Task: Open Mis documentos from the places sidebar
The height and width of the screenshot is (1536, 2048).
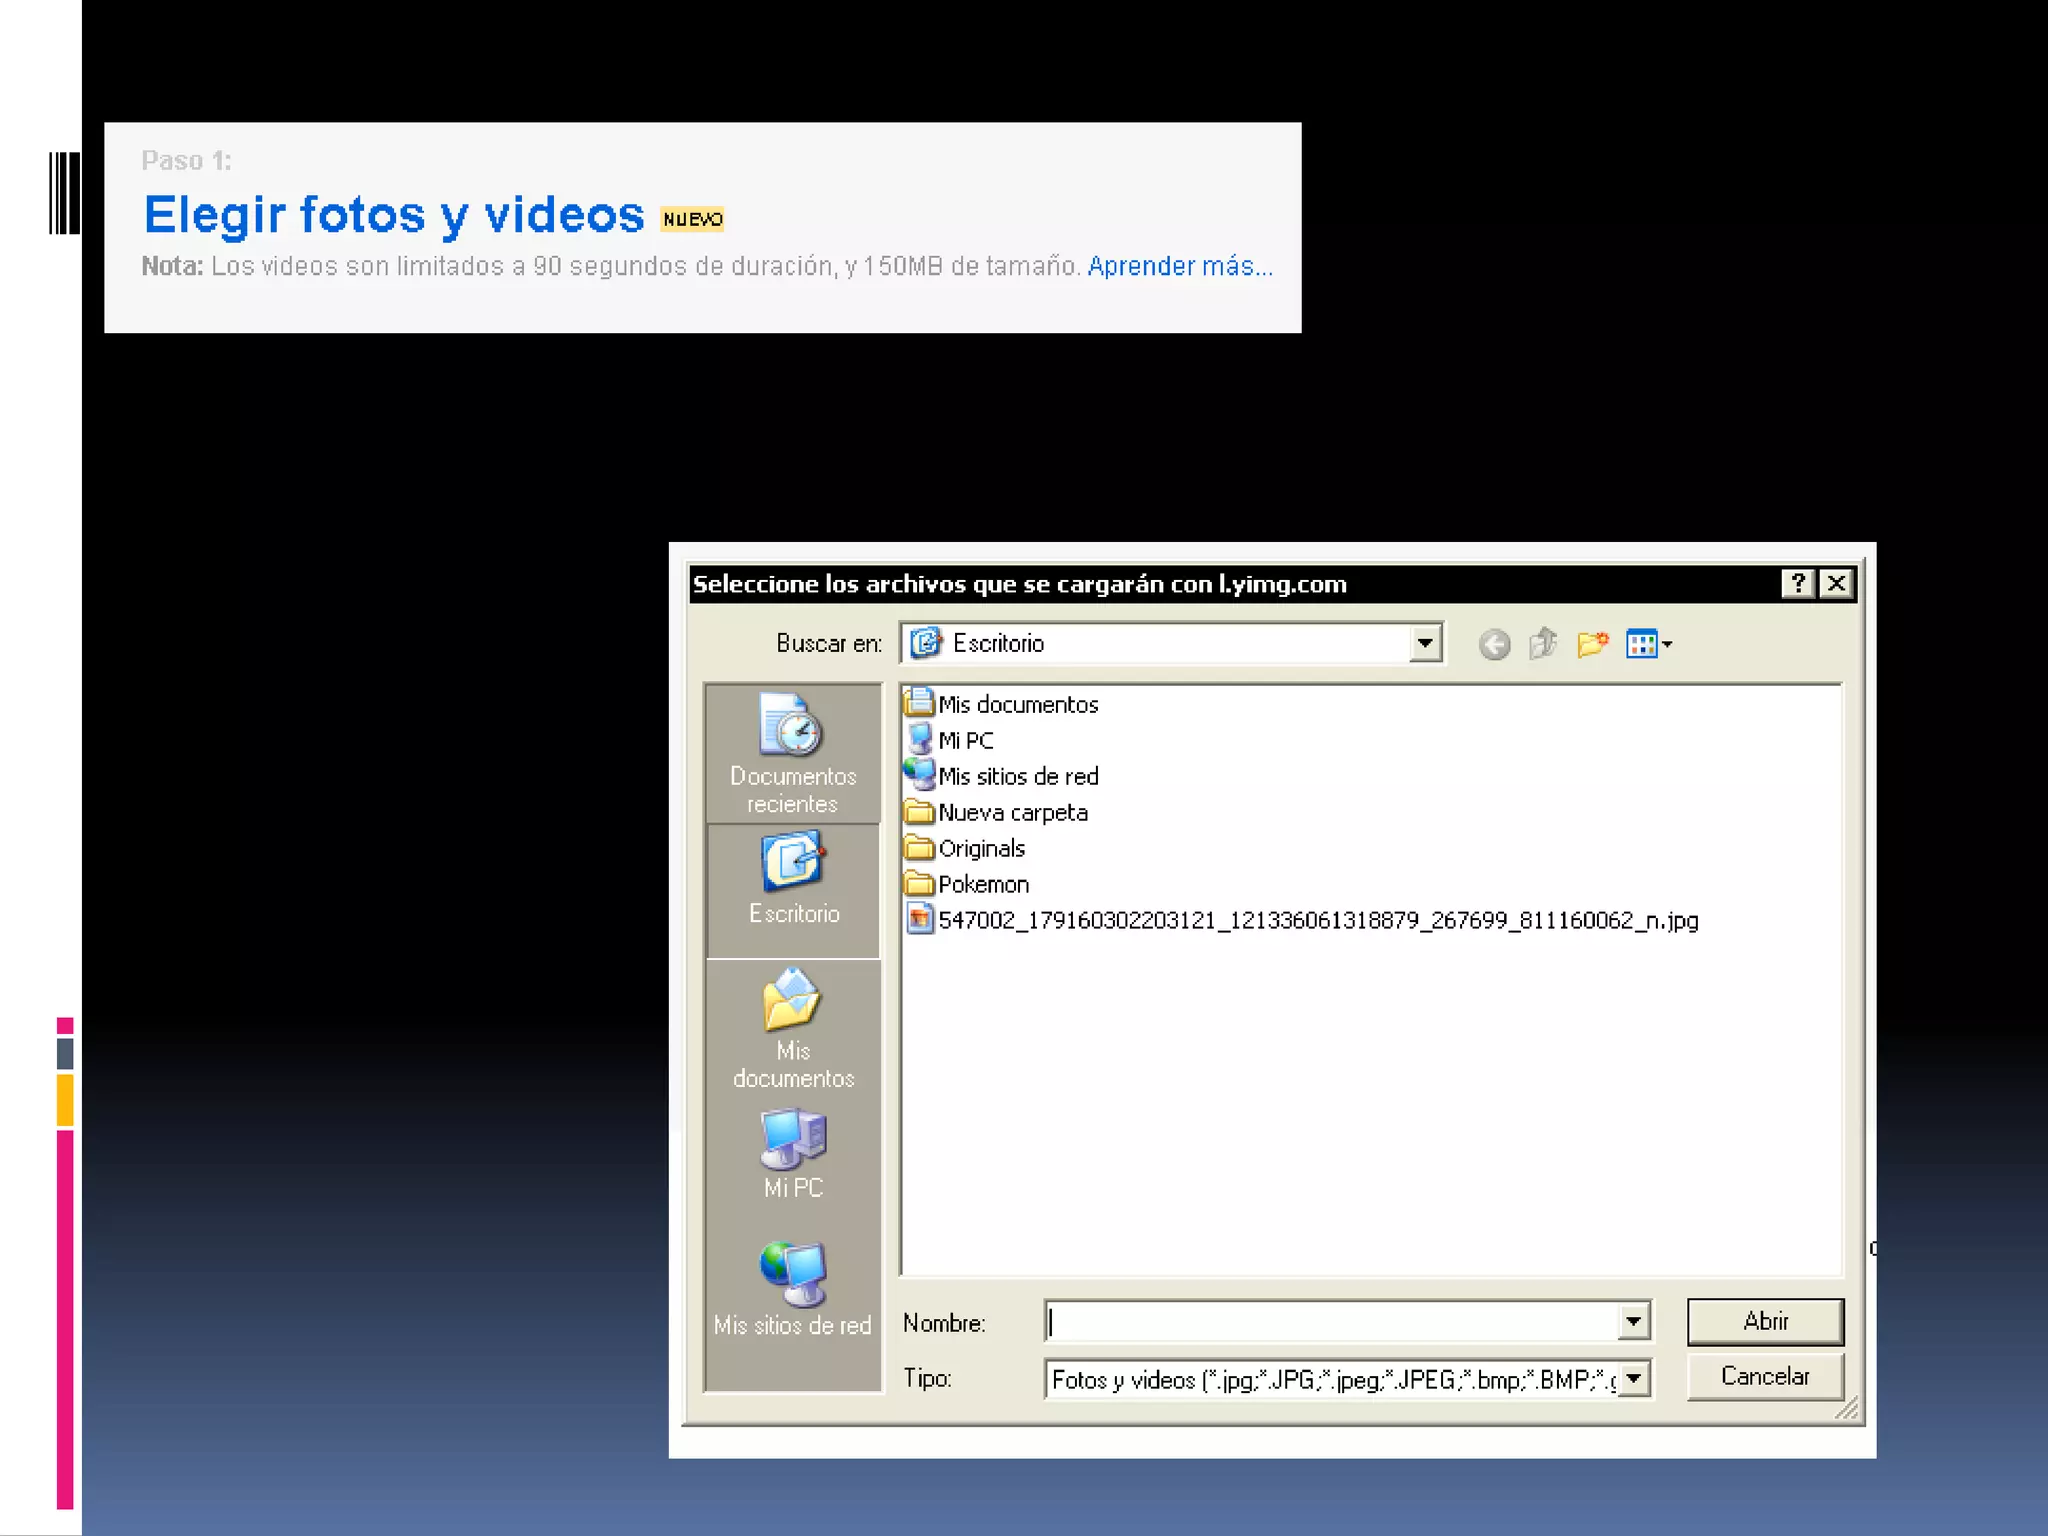Action: tap(793, 1026)
